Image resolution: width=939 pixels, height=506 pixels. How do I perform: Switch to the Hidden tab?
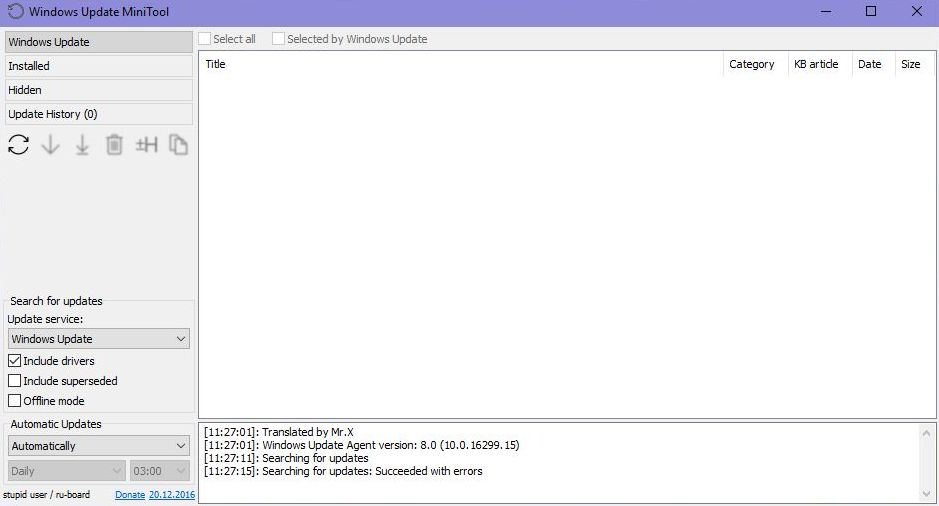[99, 90]
